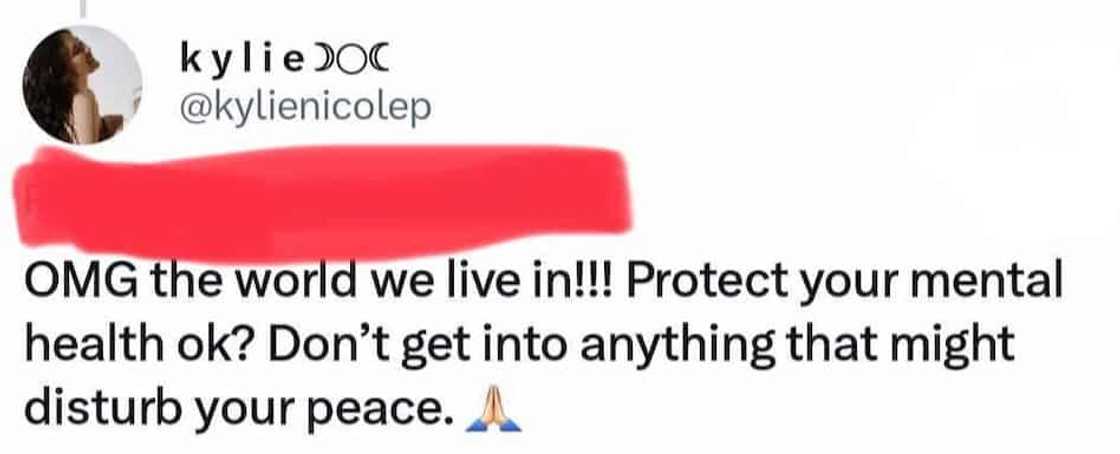Open kylie's round profile picture
This screenshot has height=454, width=1120.
point(82,84)
